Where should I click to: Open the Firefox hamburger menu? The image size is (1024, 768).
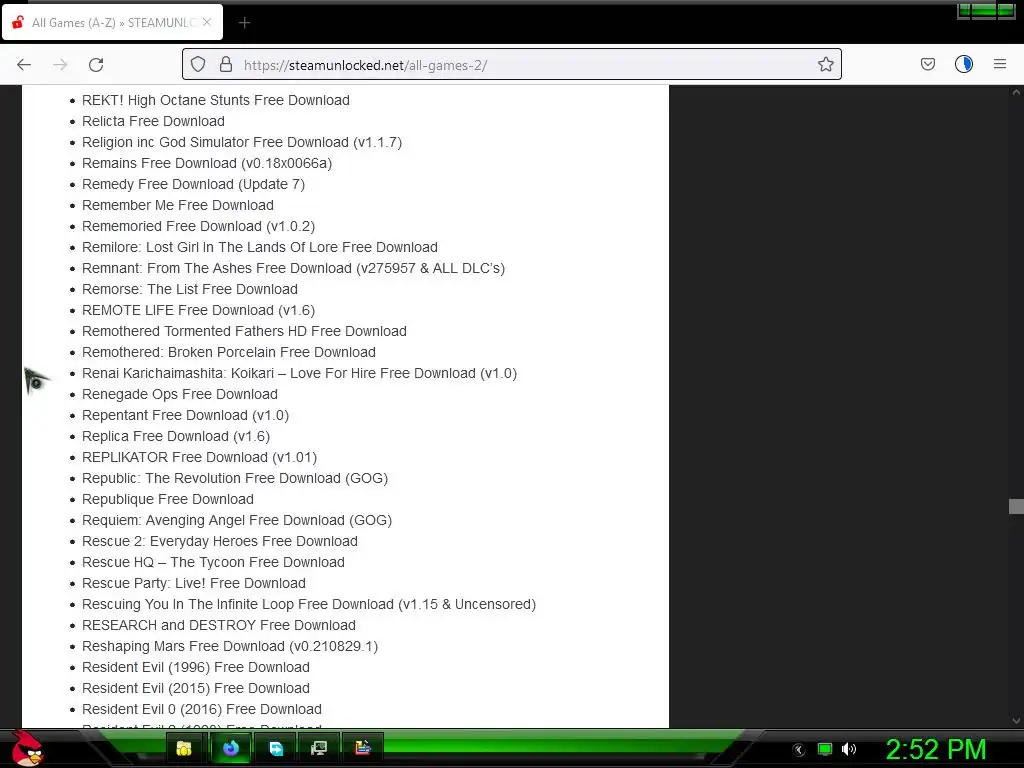[x=1000, y=64]
